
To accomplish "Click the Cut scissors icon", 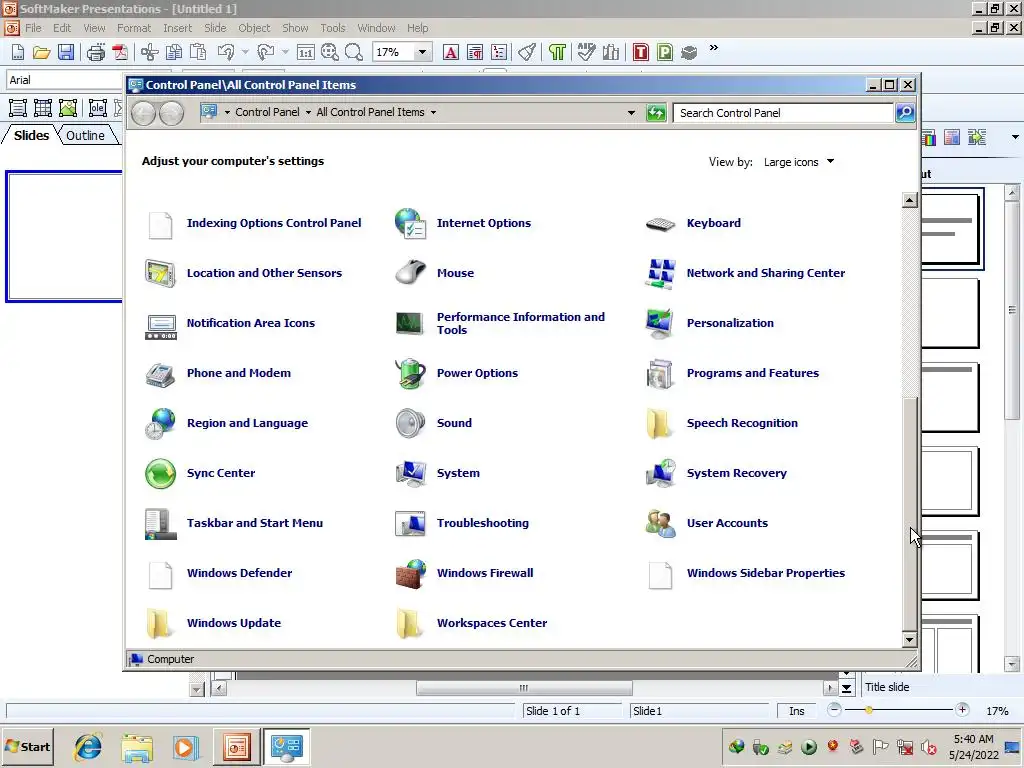I will 150,52.
